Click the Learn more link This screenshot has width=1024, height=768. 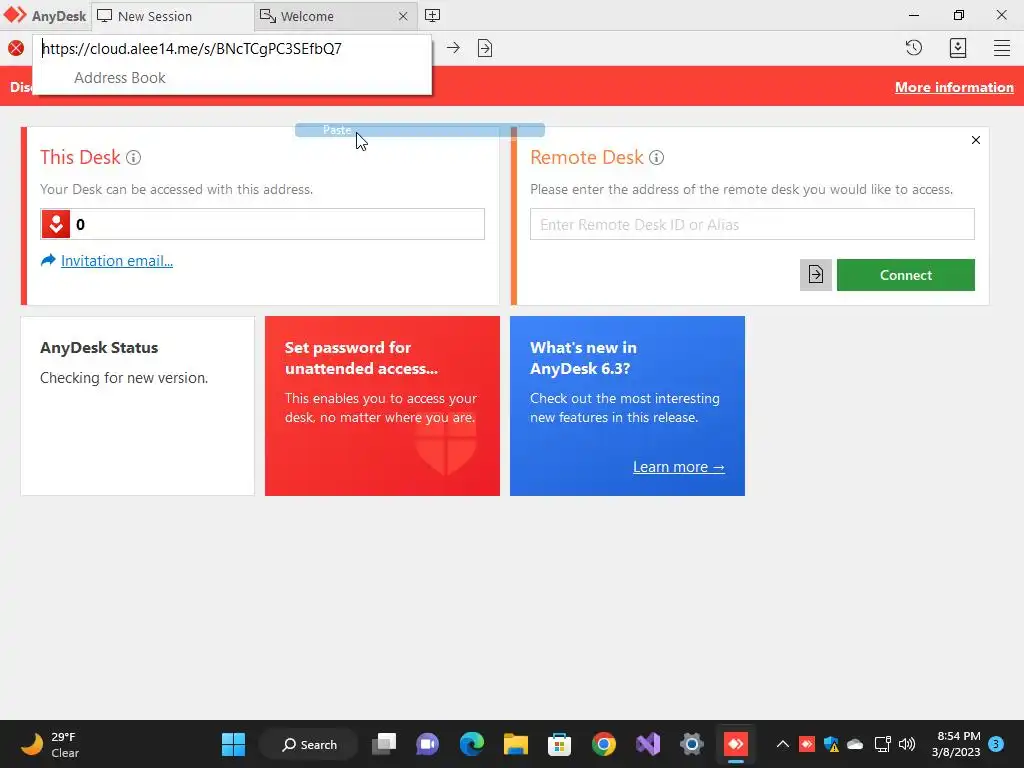(679, 467)
